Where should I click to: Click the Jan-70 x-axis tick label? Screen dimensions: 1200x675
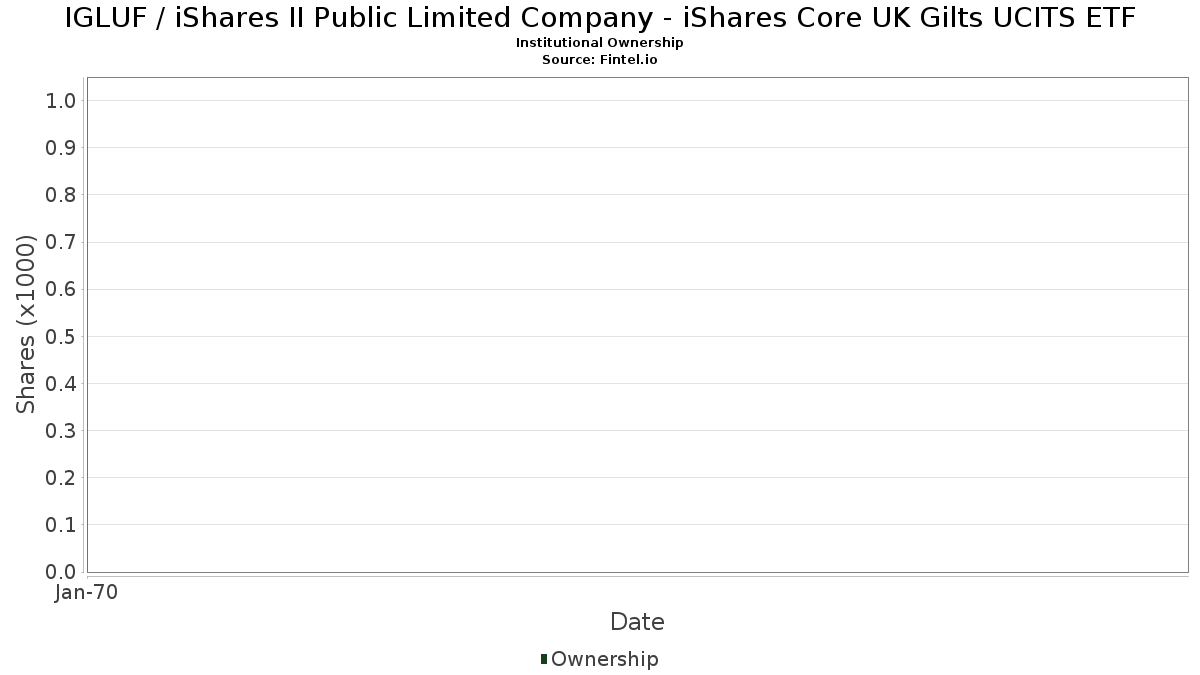[x=87, y=593]
